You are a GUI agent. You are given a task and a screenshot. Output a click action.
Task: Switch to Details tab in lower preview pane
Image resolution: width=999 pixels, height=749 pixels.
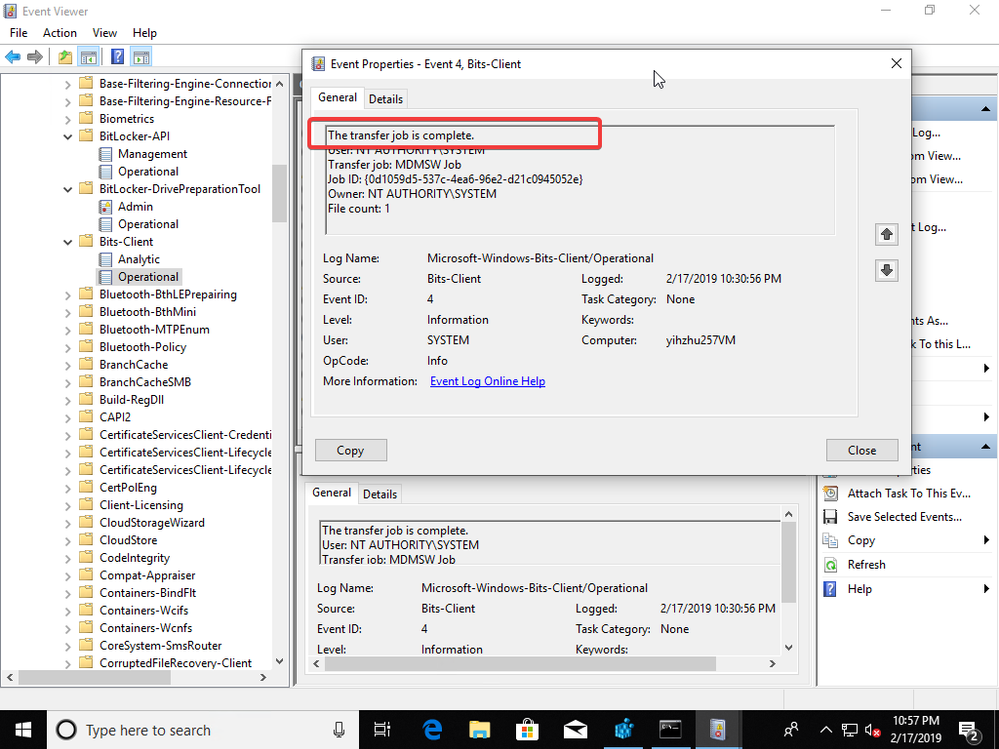pos(380,494)
